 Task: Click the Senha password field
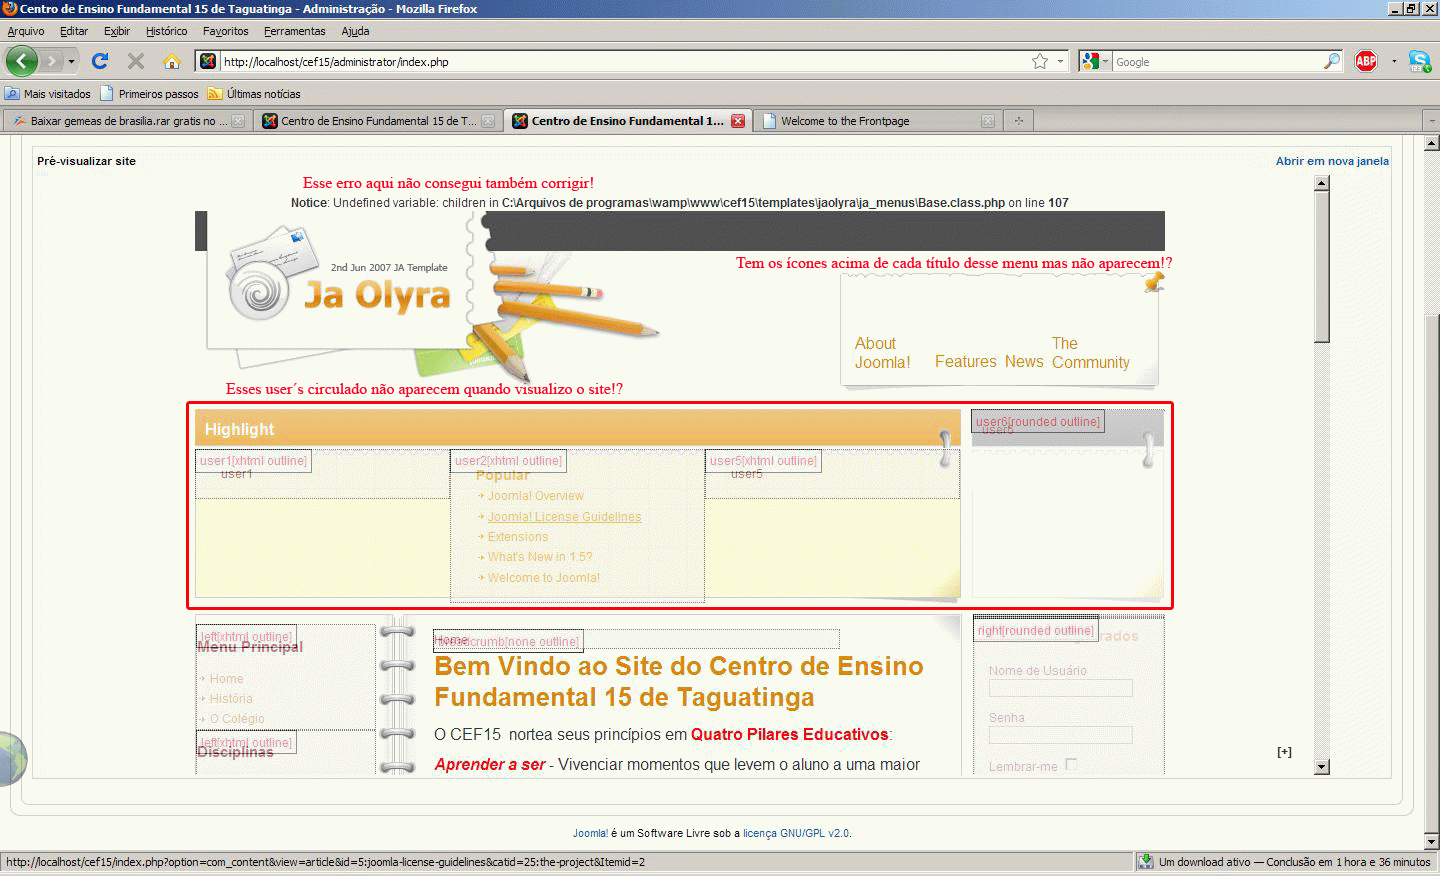pyautogui.click(x=1060, y=735)
